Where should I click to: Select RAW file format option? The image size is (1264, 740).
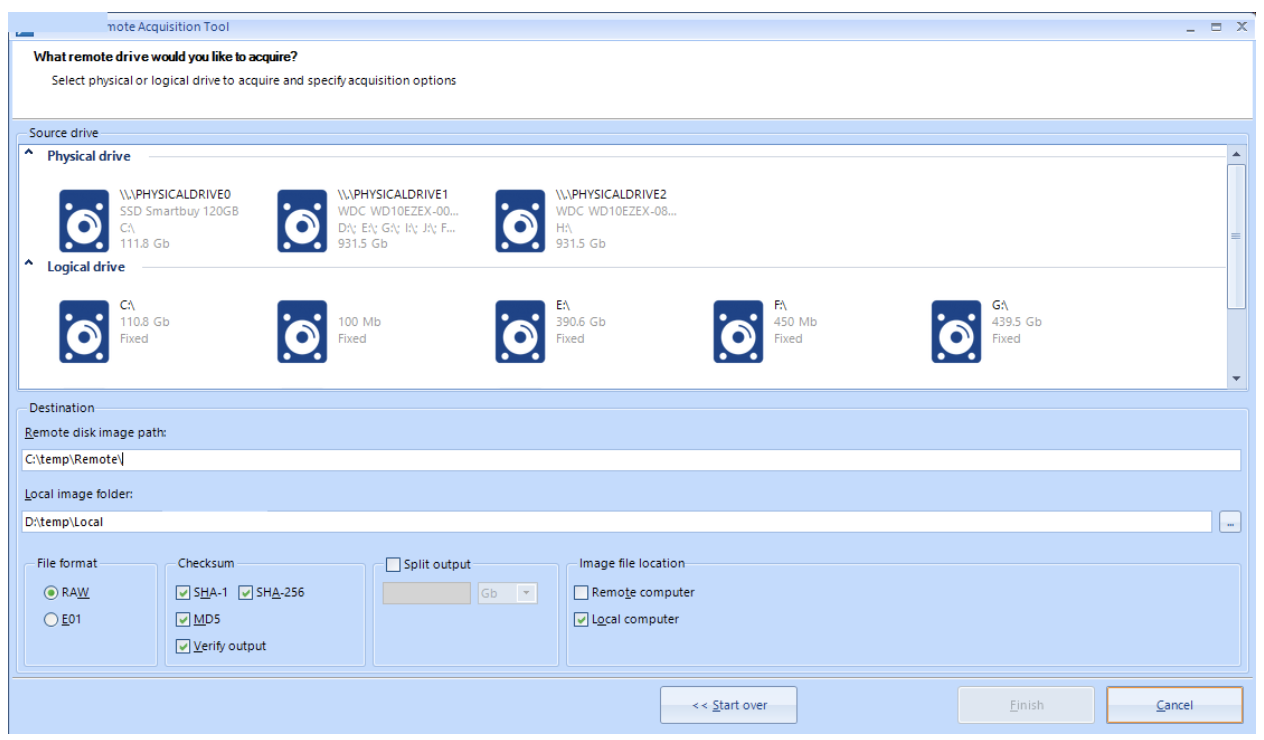point(50,592)
